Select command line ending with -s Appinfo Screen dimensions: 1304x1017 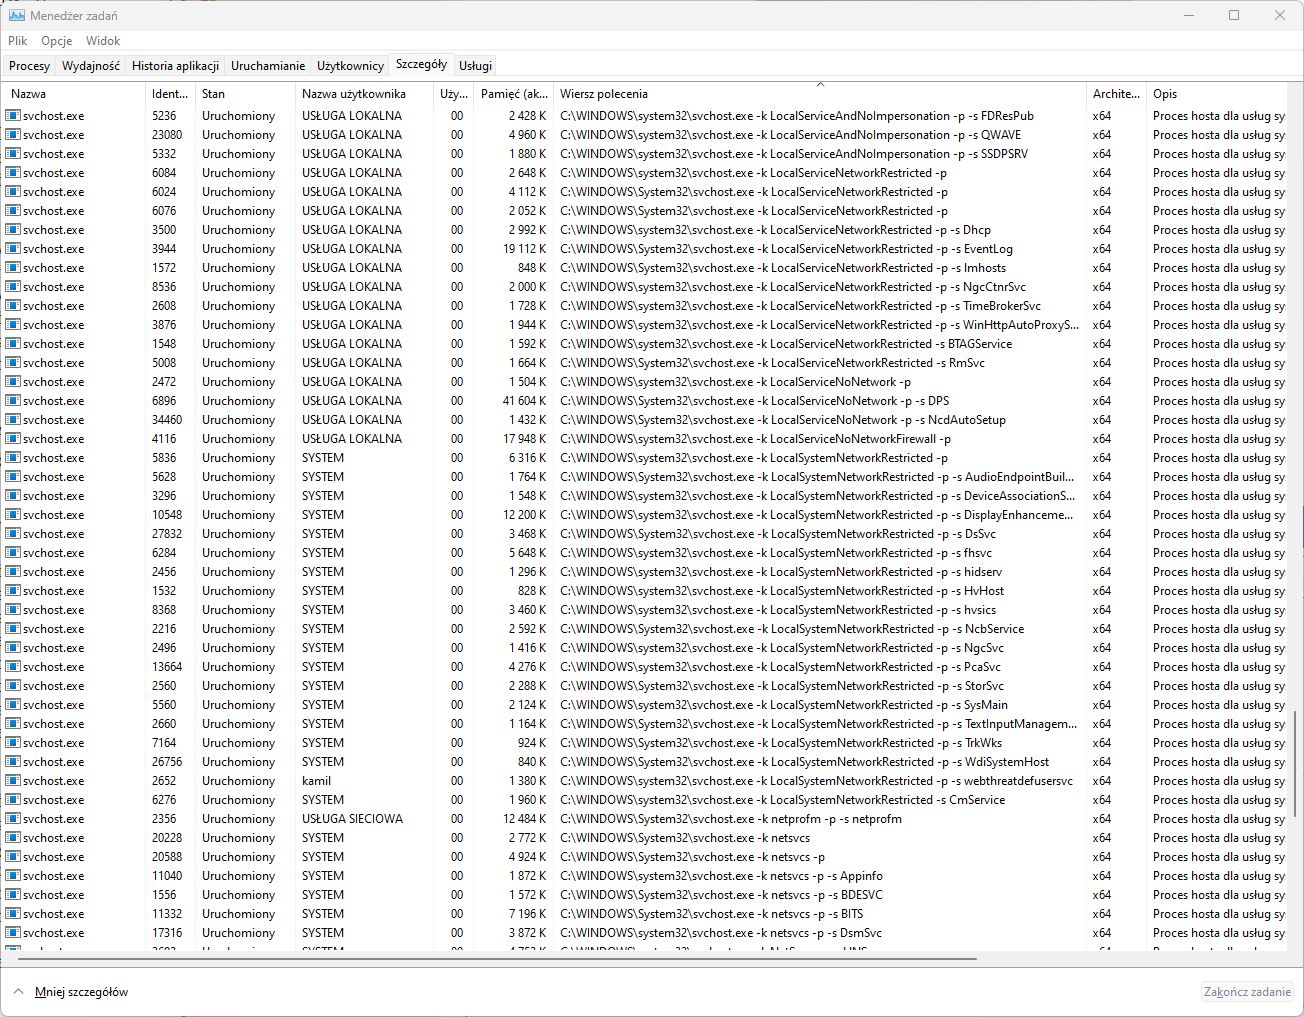(721, 876)
